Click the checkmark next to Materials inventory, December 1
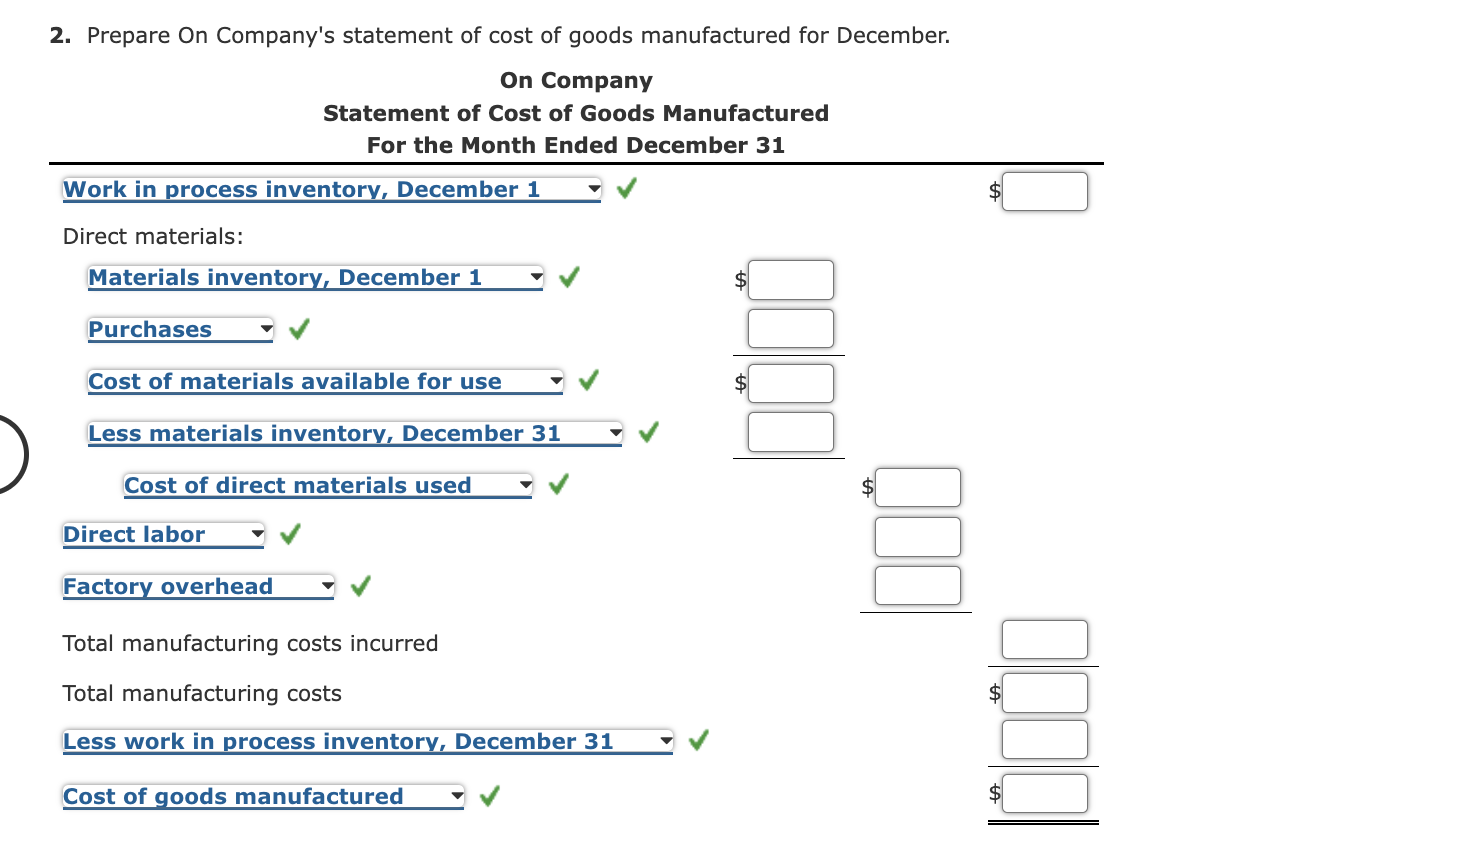1480x844 pixels. point(568,277)
